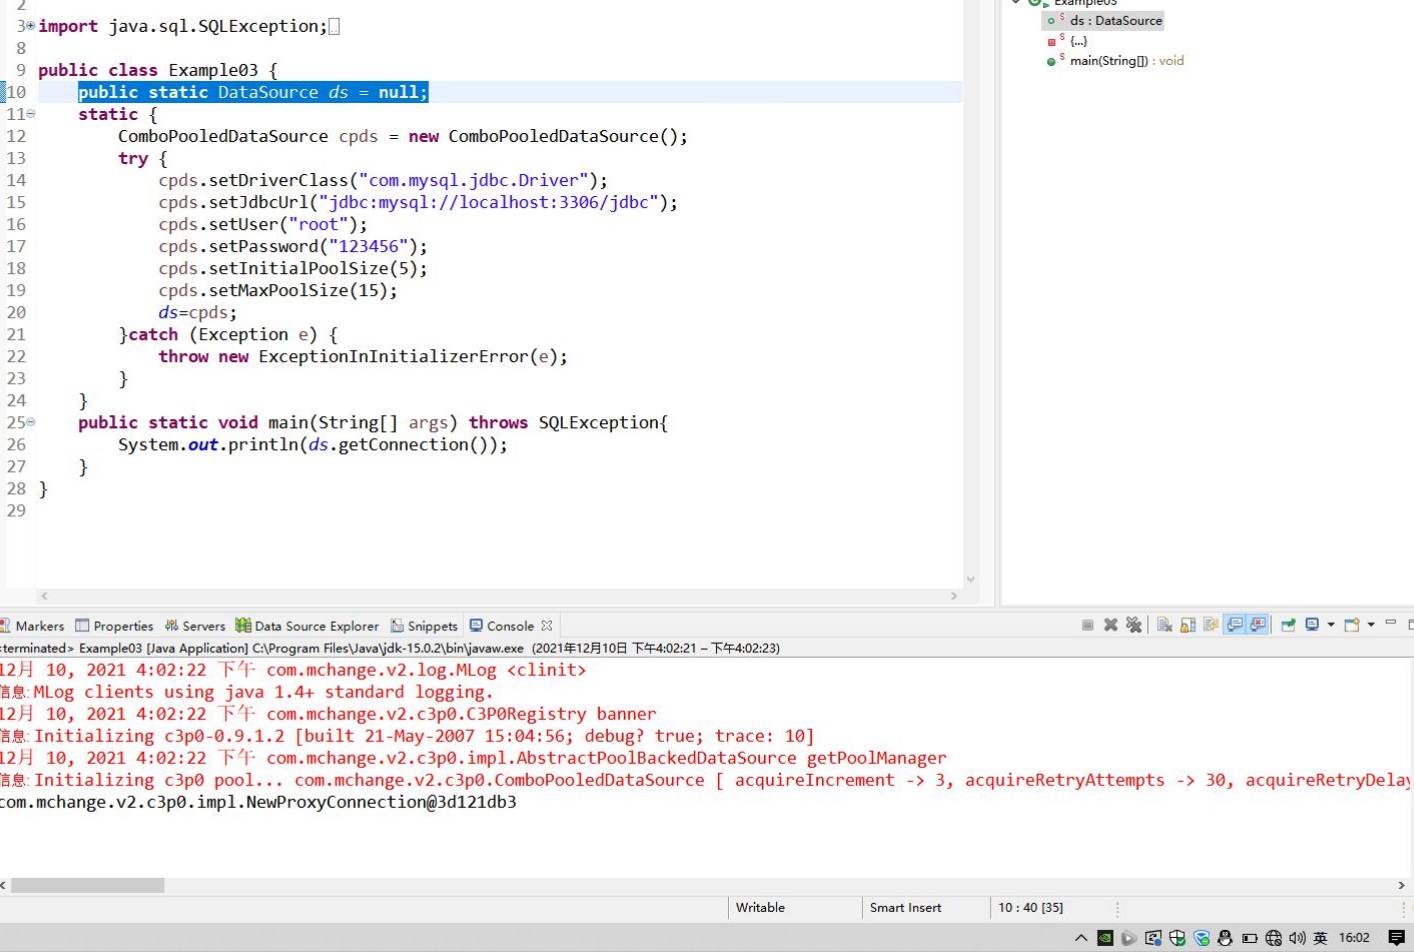The image size is (1414, 952).
Task: Open the Display Selected Console dropdown arrow
Action: 1330,625
